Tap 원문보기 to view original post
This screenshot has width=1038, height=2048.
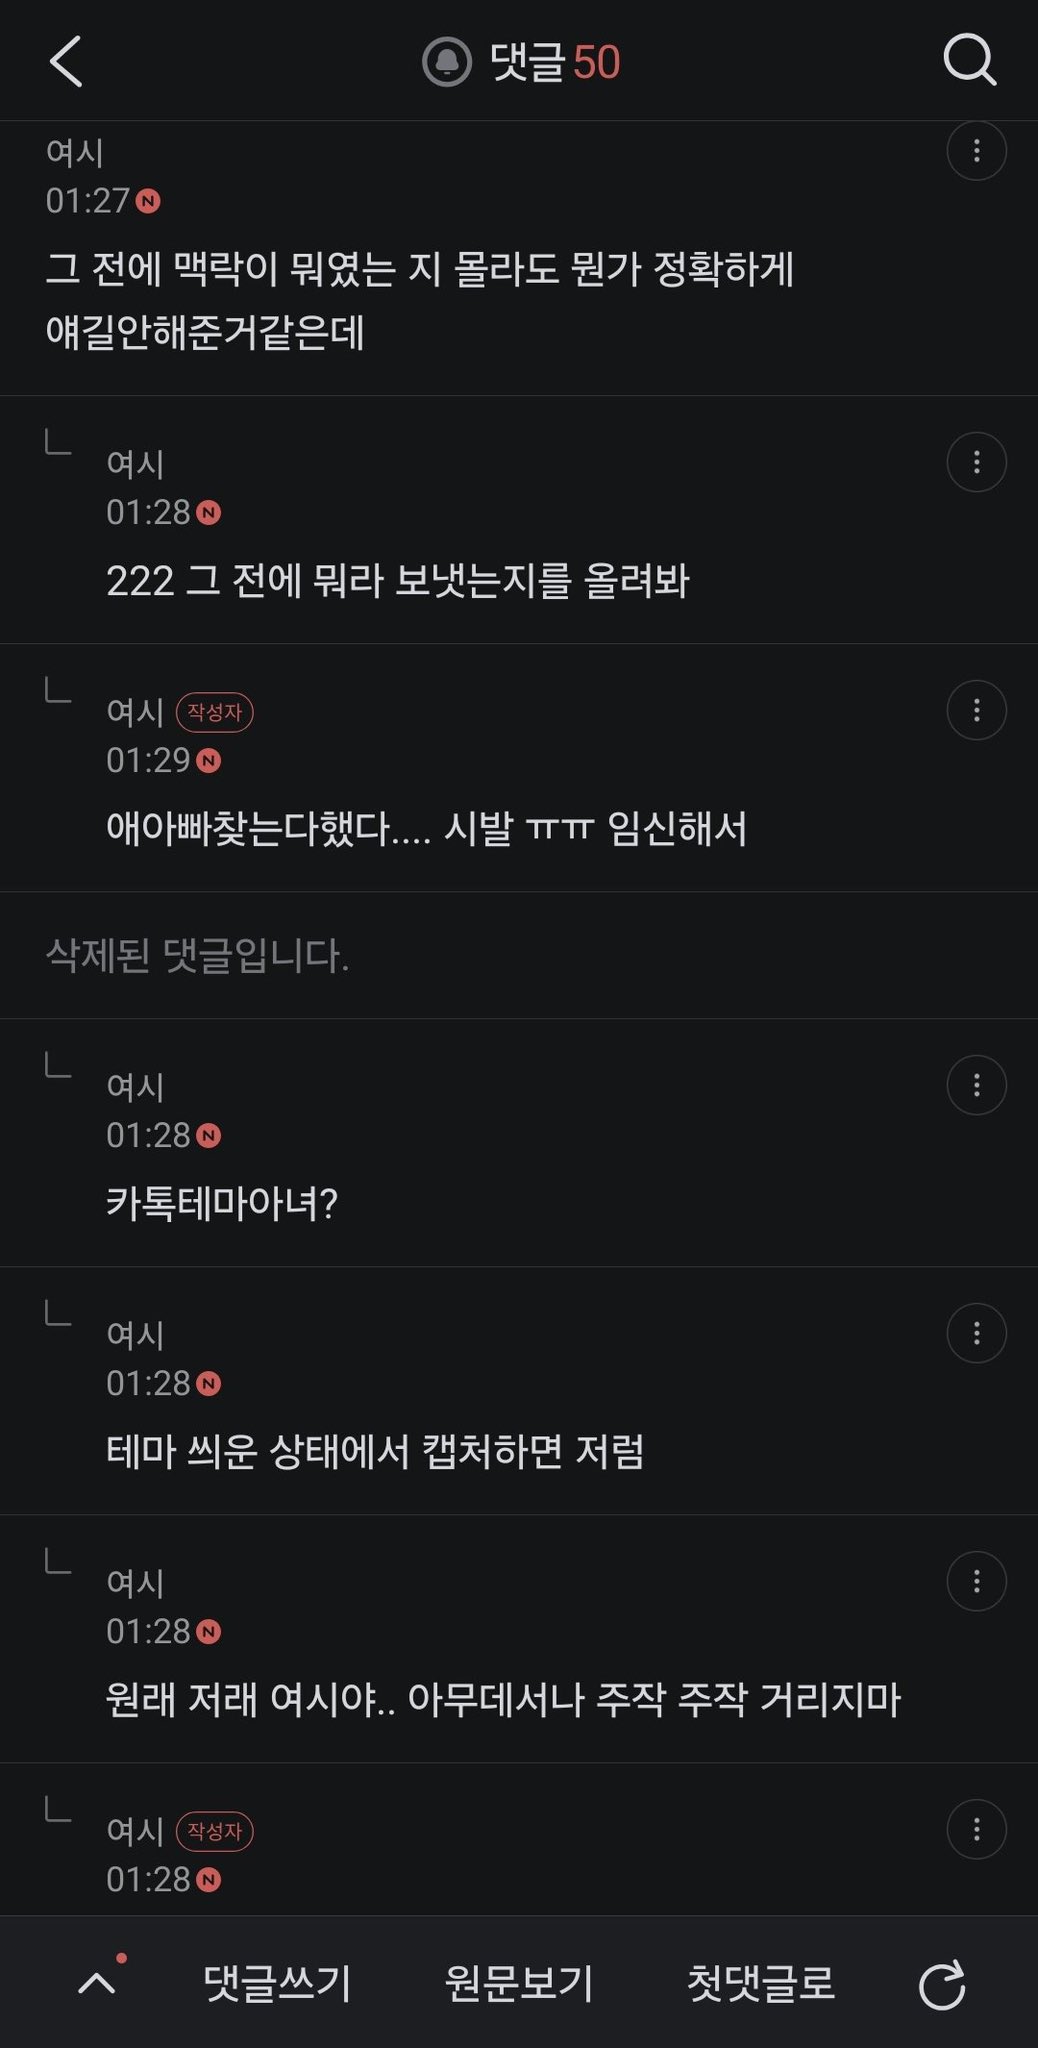coord(519,1984)
